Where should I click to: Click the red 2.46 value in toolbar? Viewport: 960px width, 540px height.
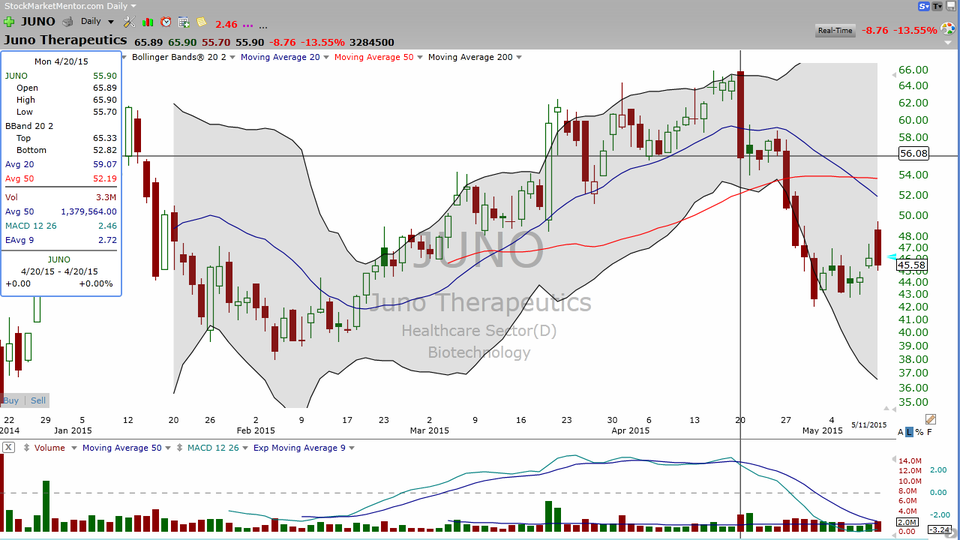(226, 24)
